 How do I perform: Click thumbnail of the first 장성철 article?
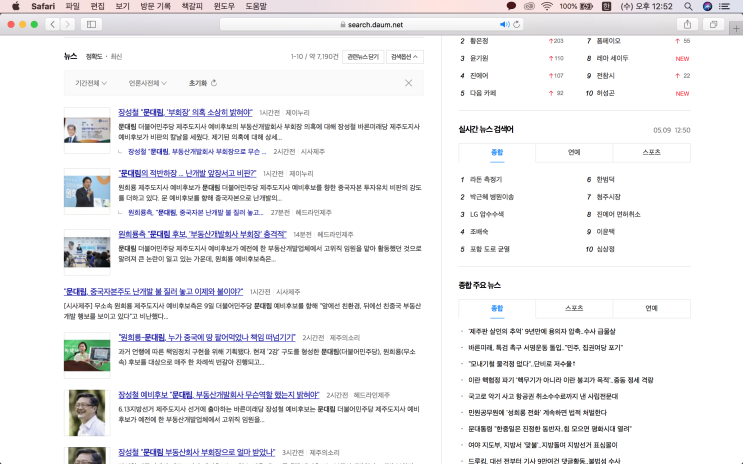tap(87, 130)
